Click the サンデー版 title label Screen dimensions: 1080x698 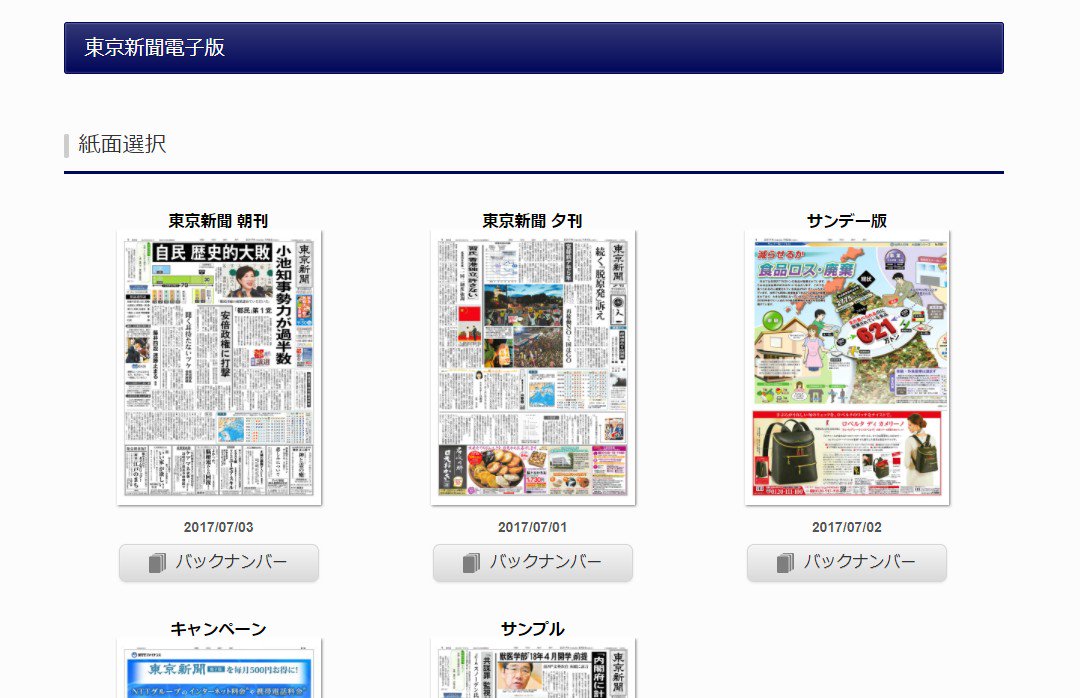click(847, 220)
